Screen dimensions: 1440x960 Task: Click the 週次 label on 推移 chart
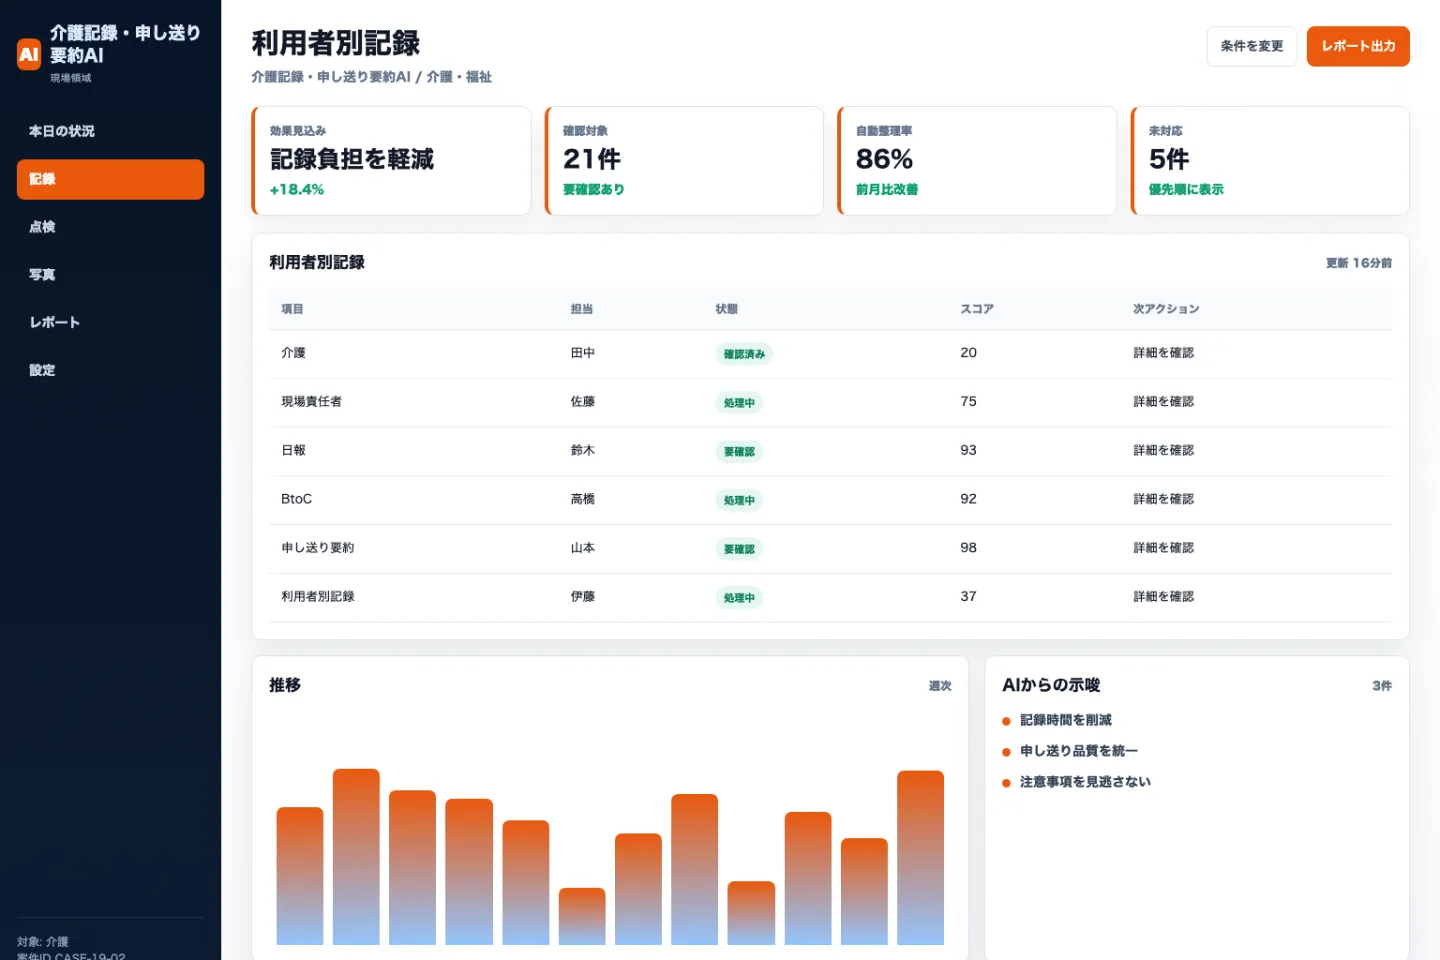tap(940, 686)
